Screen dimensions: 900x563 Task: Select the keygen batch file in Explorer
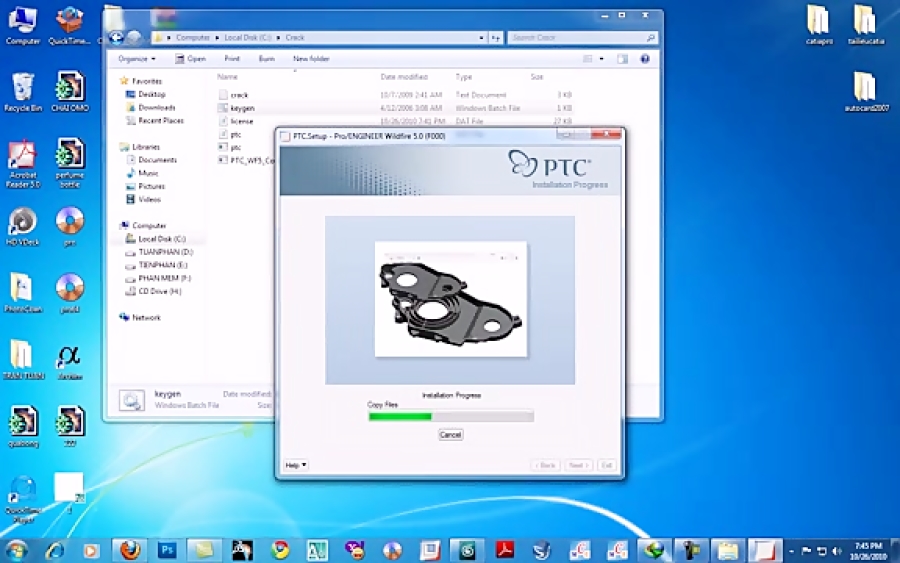coord(242,108)
